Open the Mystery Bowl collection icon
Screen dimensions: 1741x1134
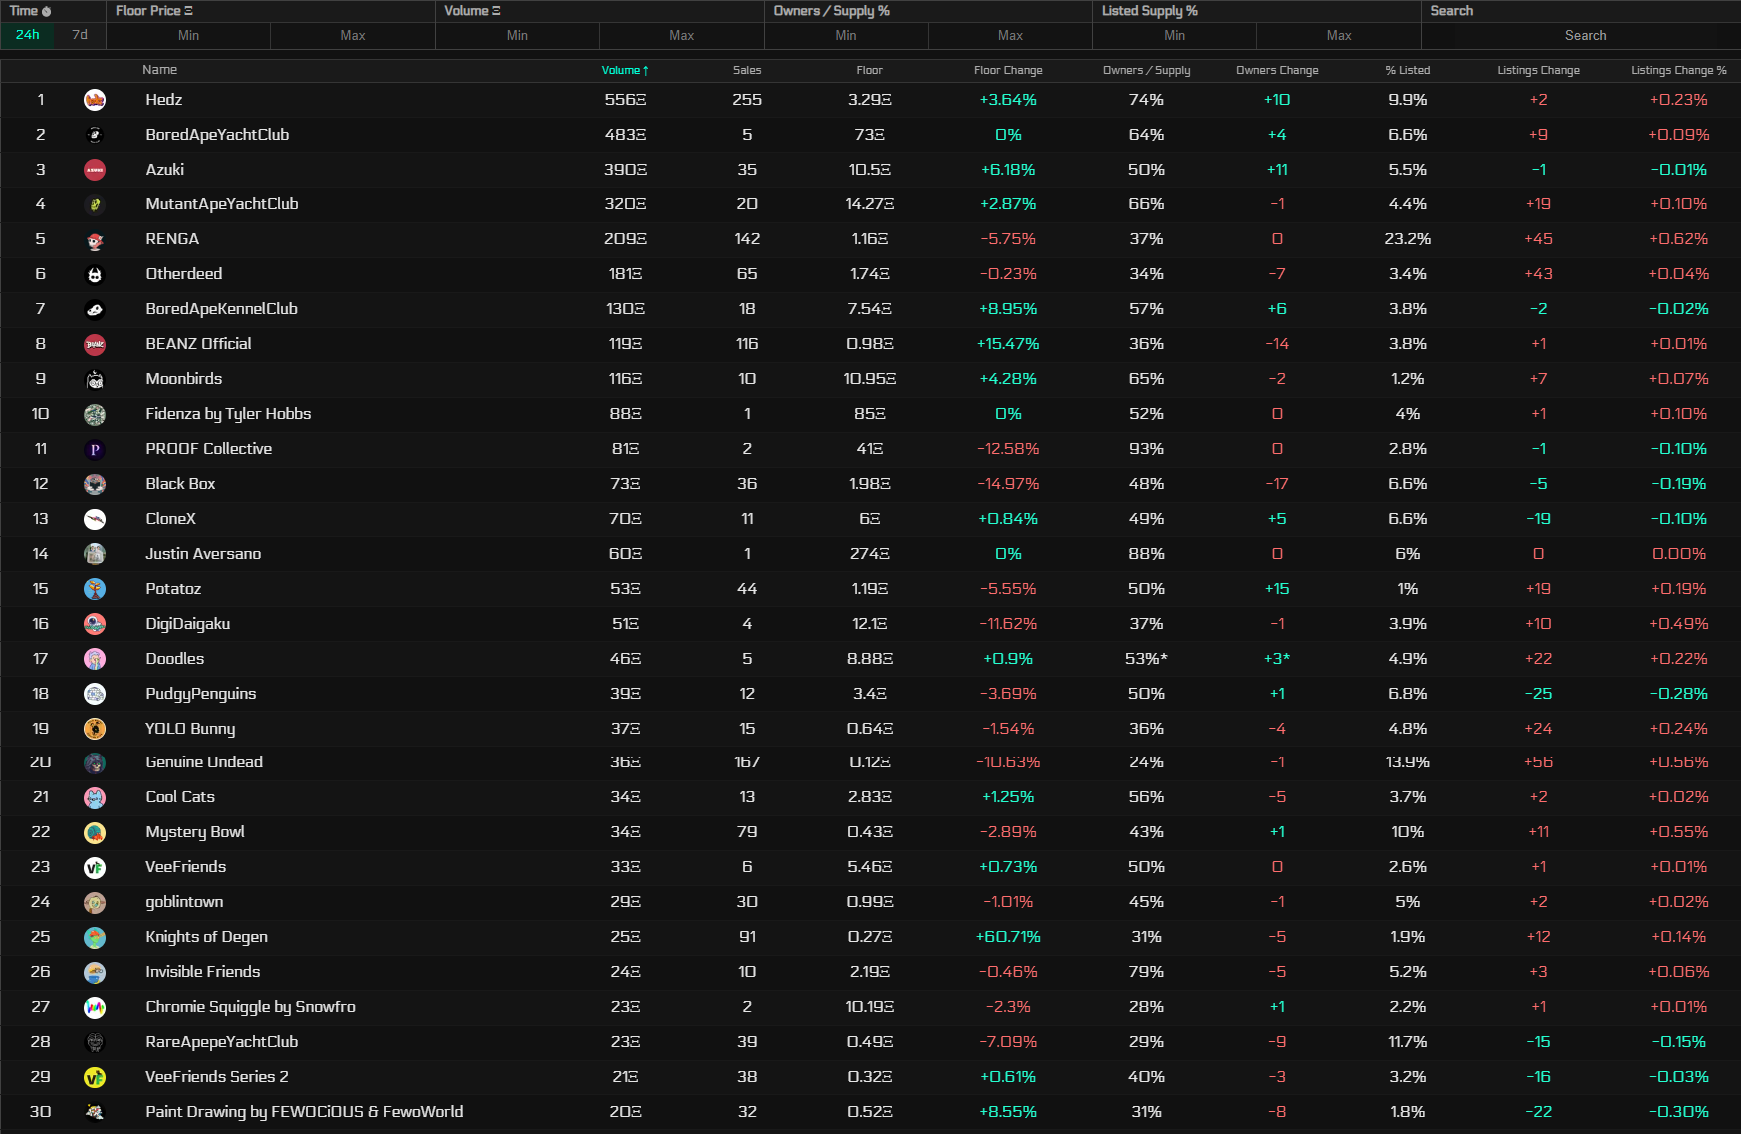pyautogui.click(x=95, y=832)
